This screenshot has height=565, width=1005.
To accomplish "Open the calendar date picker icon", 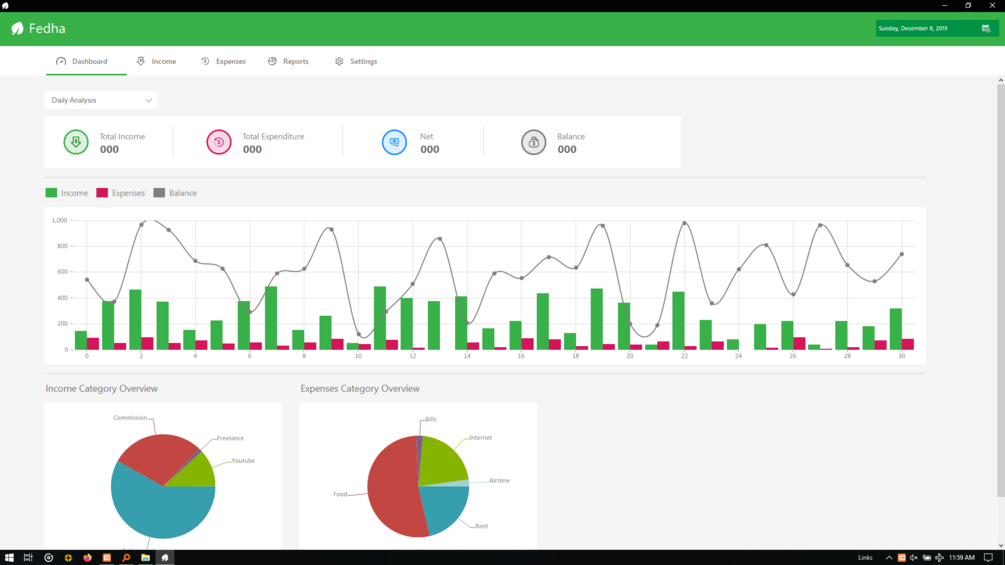I will [x=986, y=28].
